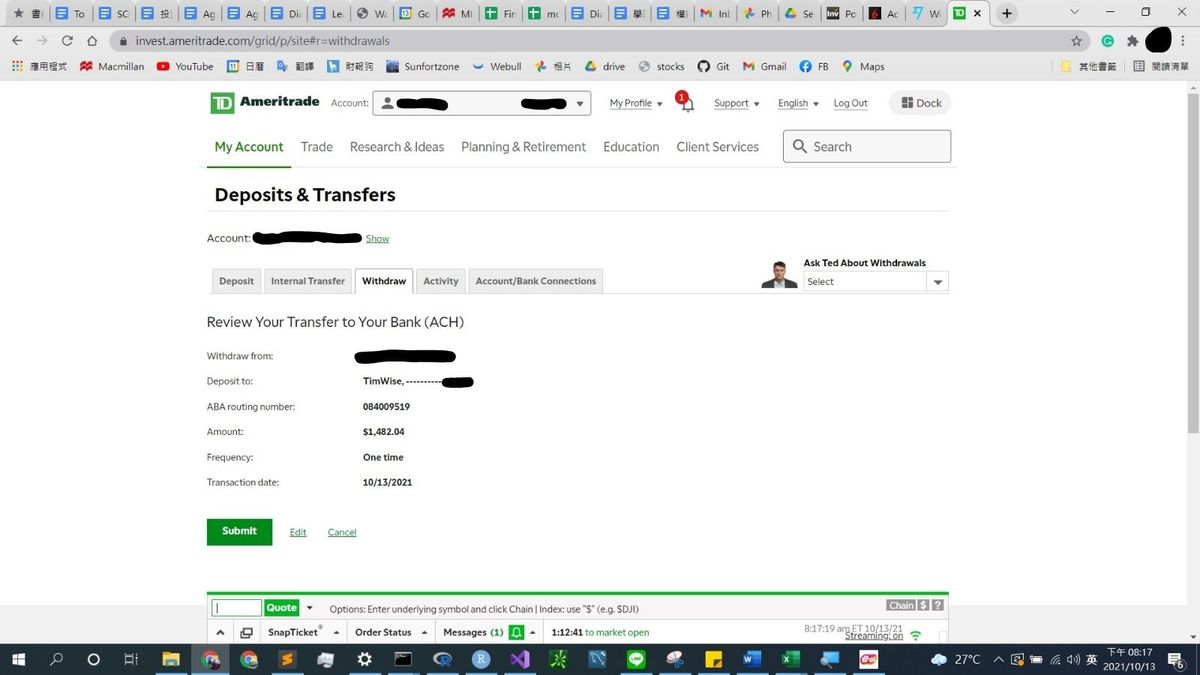The height and width of the screenshot is (675, 1200).
Task: Click the Chain button
Action: tap(901, 605)
